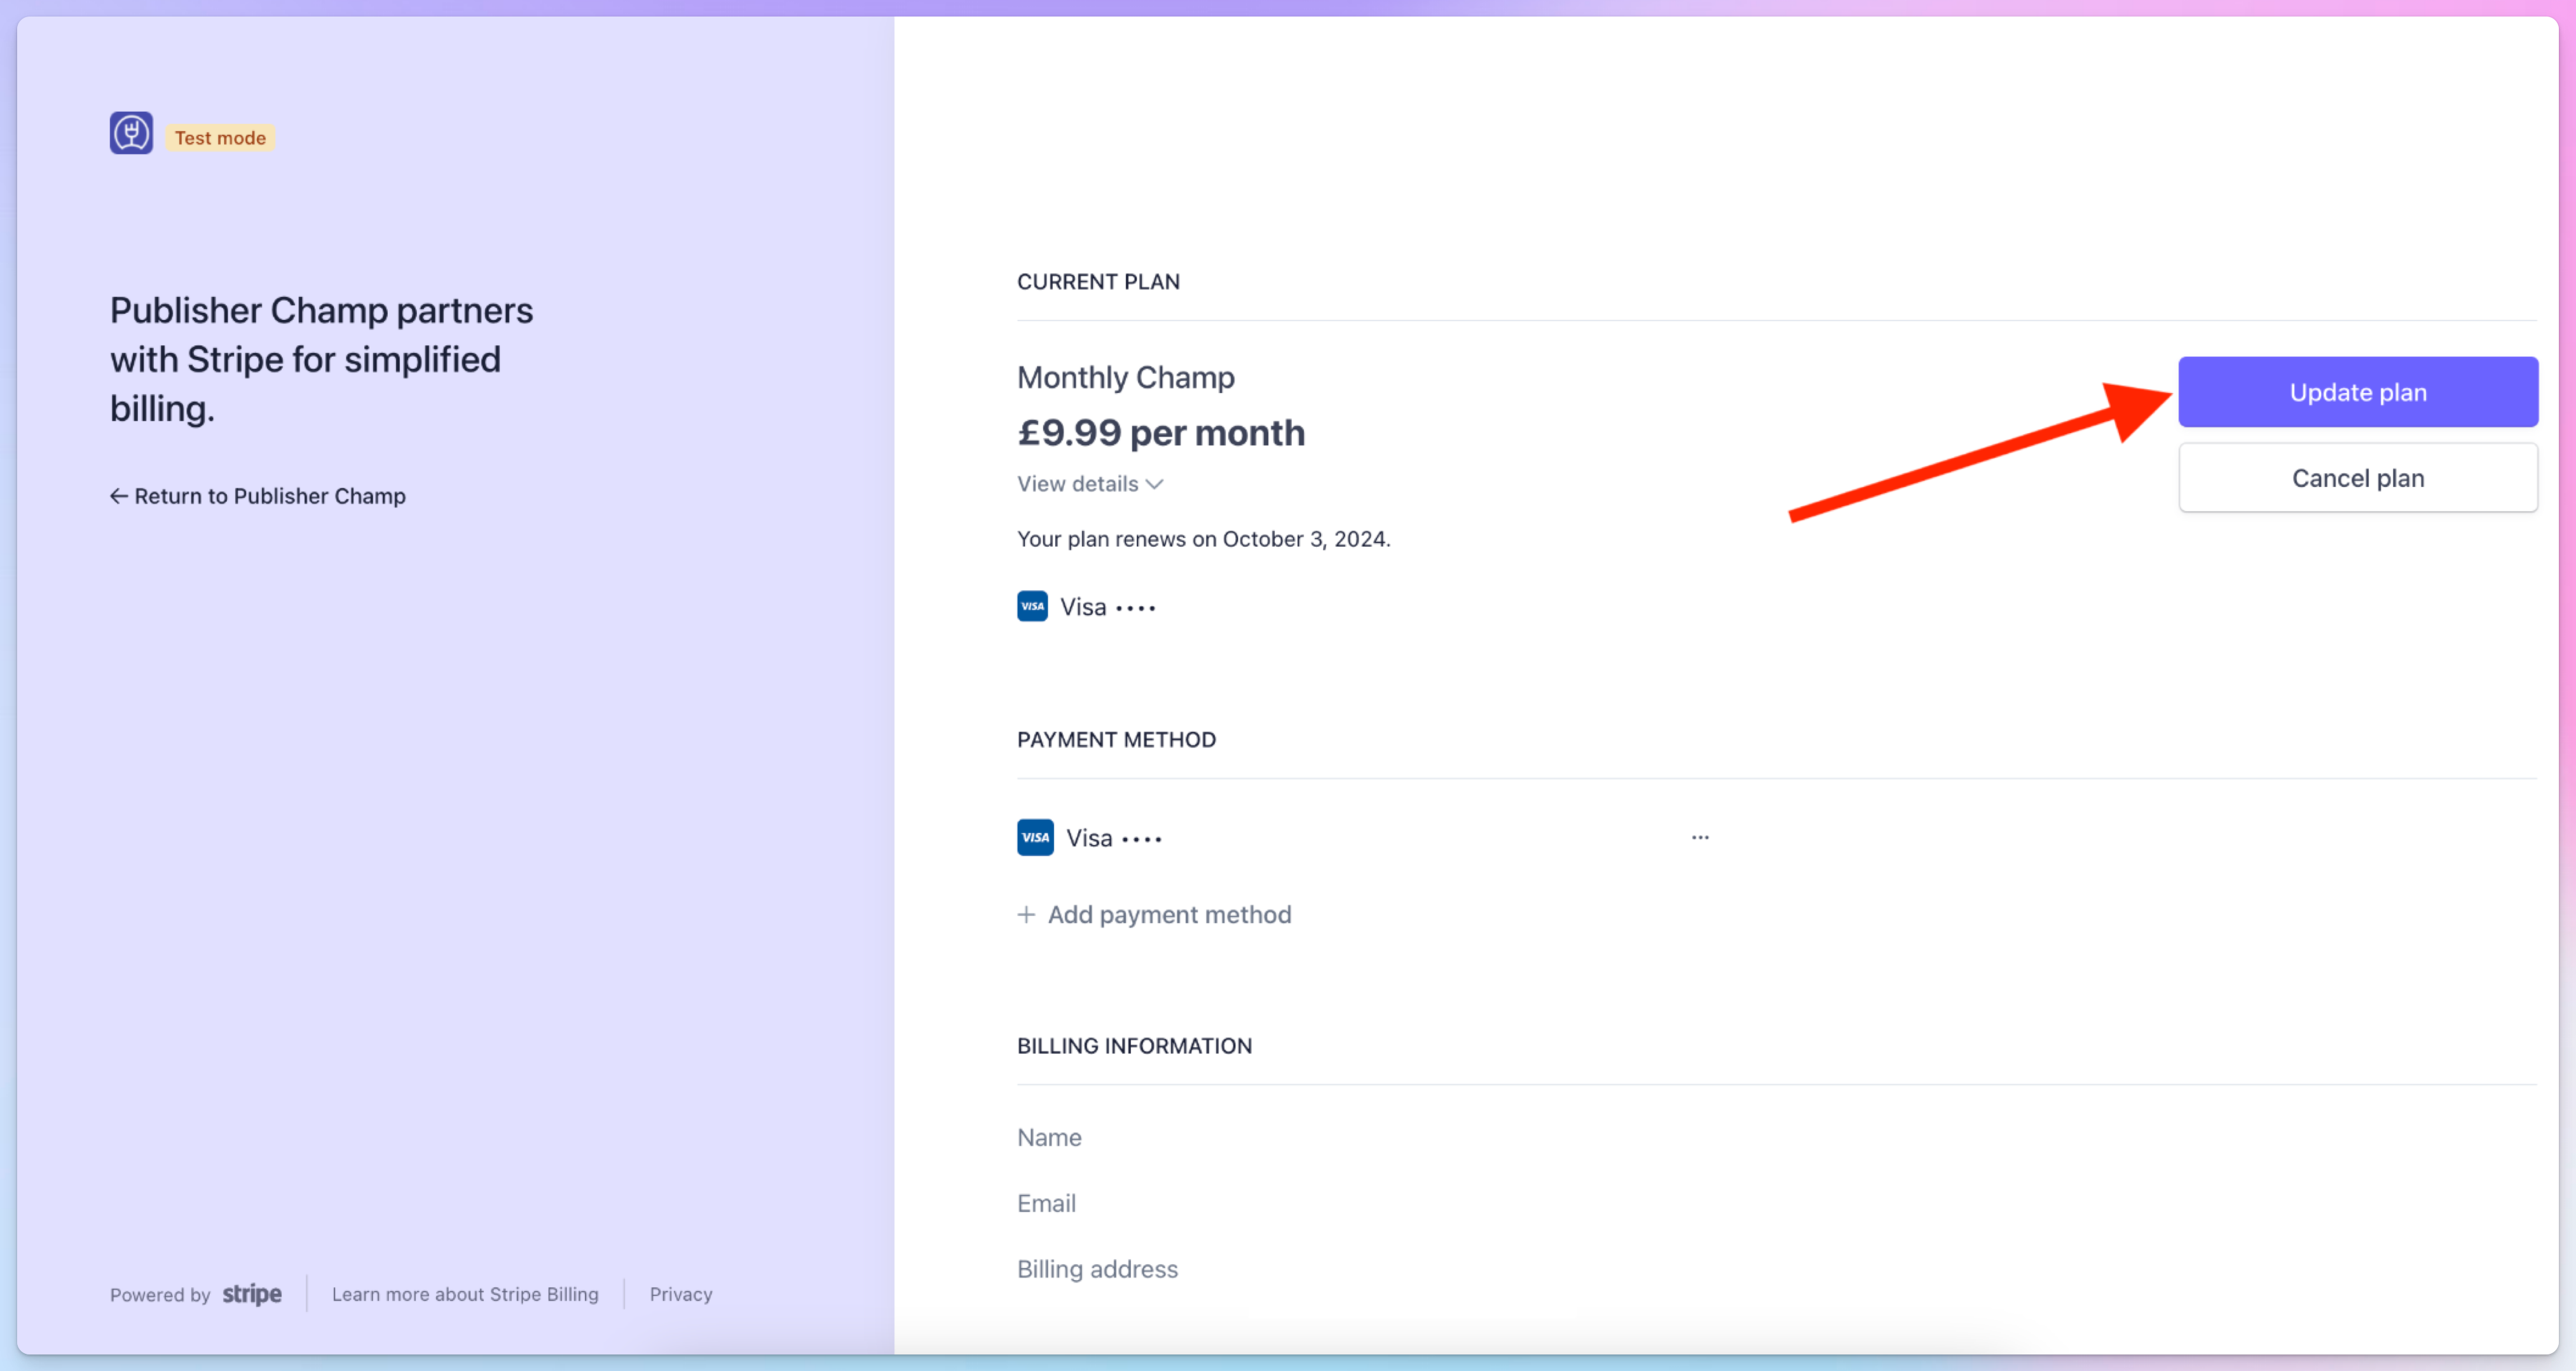Click the Publisher Champ partners with Stripe heading
Viewport: 2576px width, 1371px height.
point(321,359)
